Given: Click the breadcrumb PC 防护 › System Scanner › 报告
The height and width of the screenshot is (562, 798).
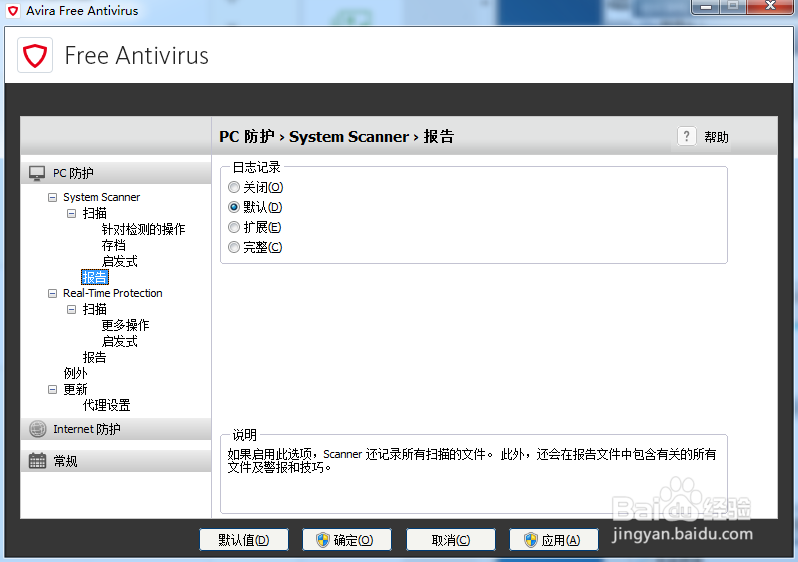Looking at the screenshot, I should [x=336, y=136].
